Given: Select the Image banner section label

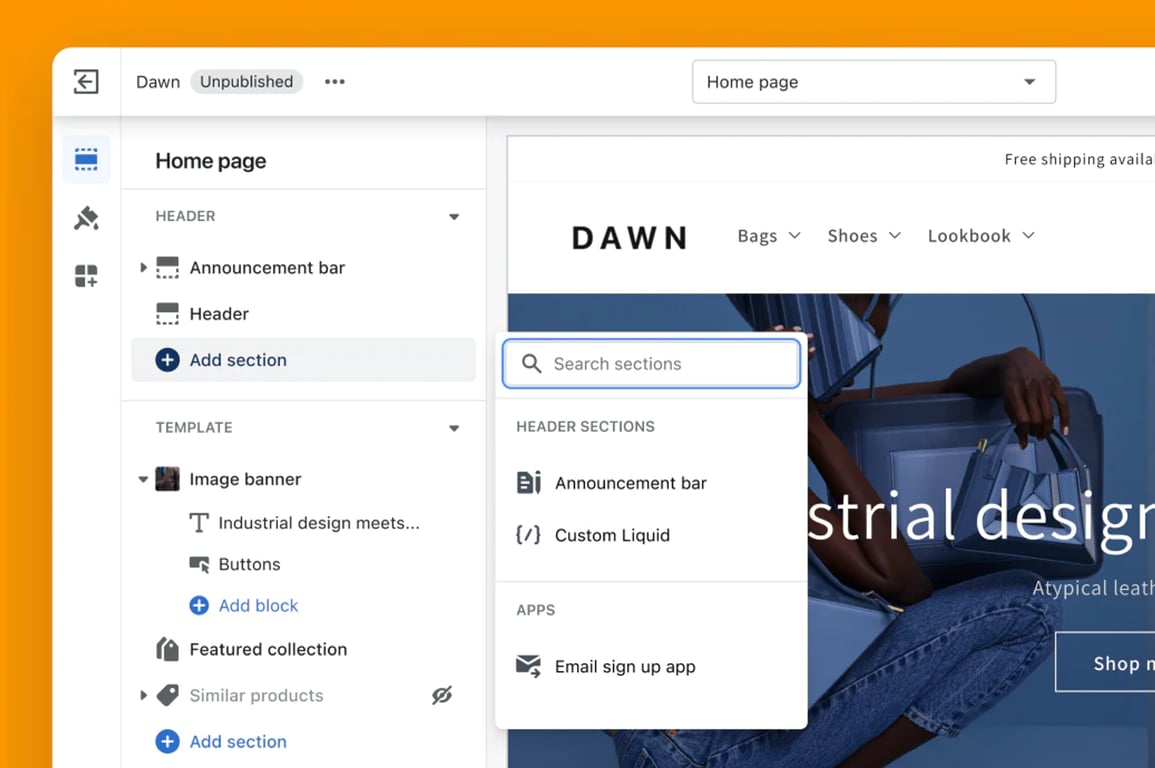Looking at the screenshot, I should pos(245,479).
